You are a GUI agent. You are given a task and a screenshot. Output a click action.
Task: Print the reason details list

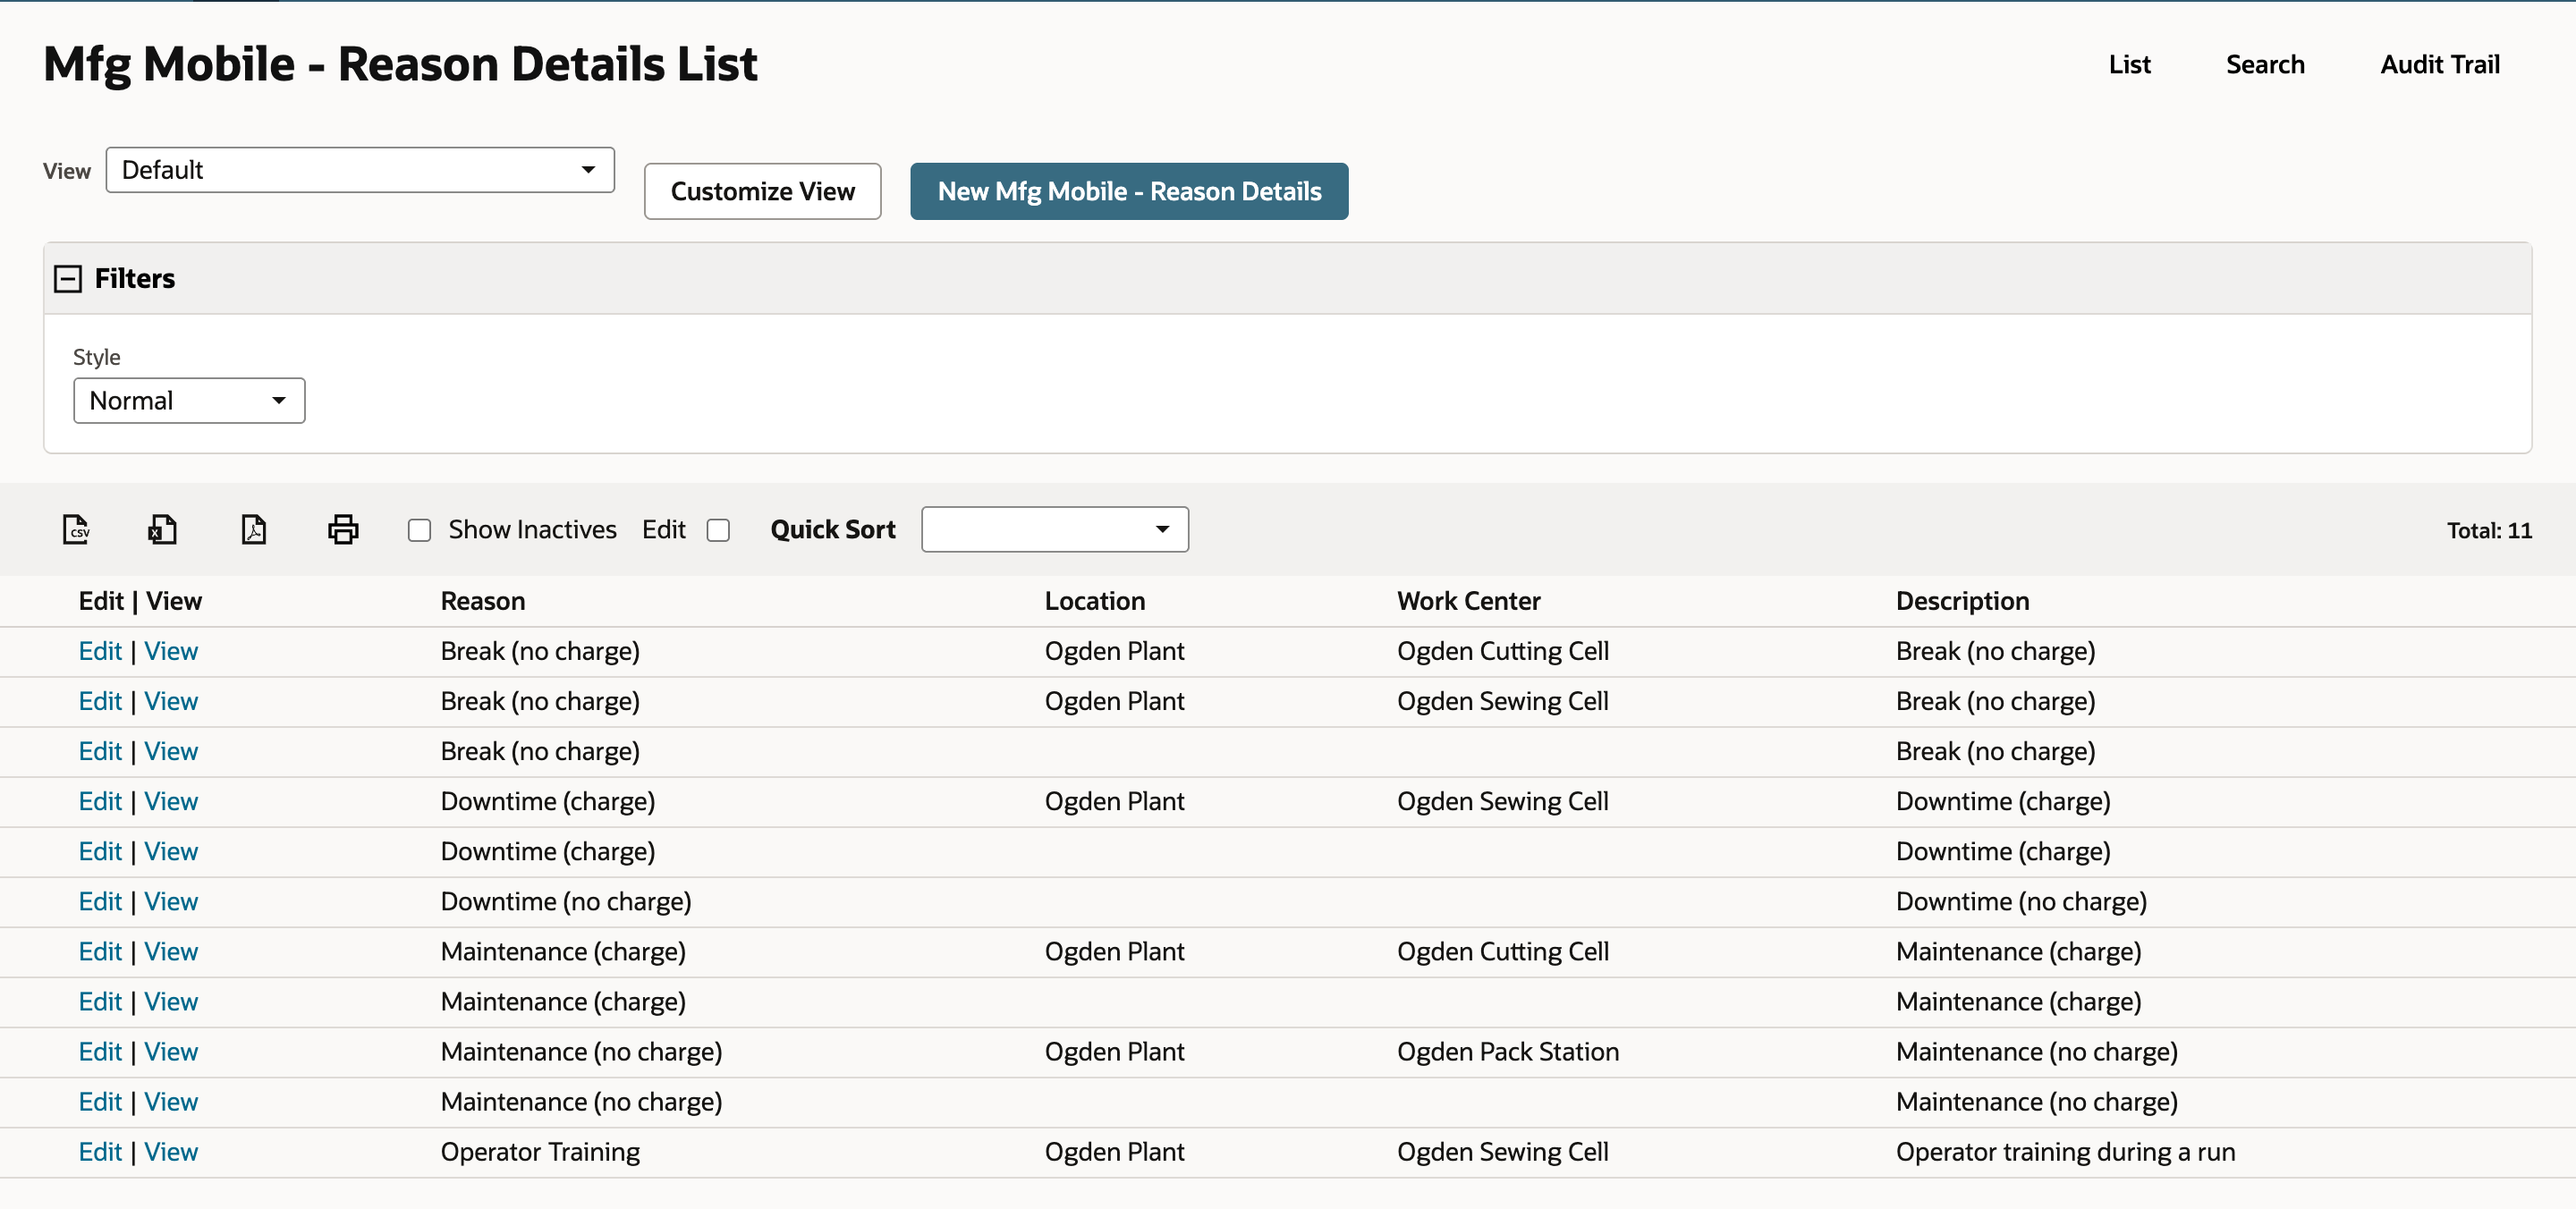coord(343,529)
